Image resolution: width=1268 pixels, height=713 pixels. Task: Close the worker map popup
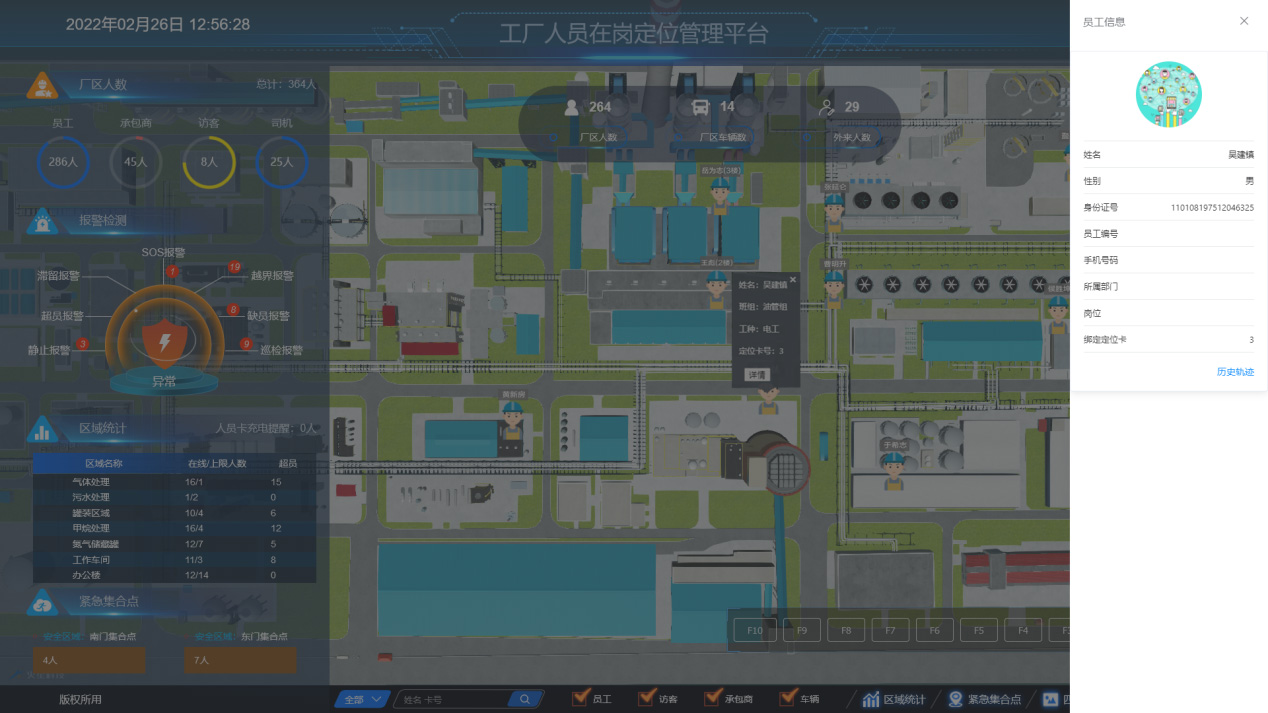[x=793, y=280]
